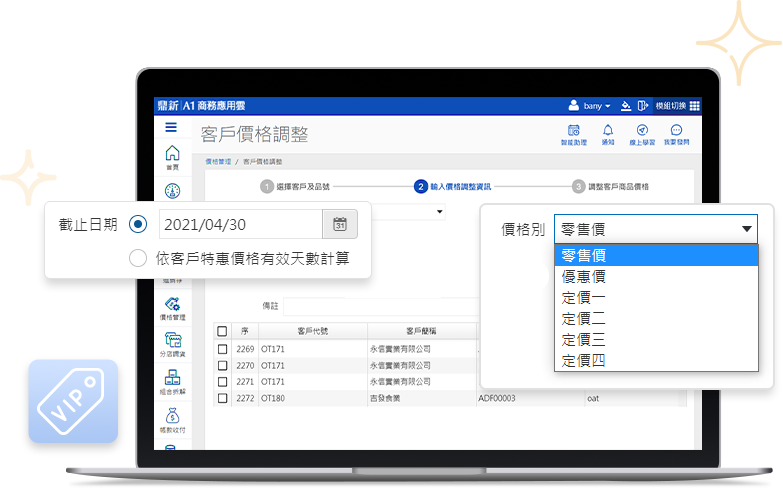Open 模組切換 module switch grid
This screenshot has width=783, height=489.
point(678,105)
